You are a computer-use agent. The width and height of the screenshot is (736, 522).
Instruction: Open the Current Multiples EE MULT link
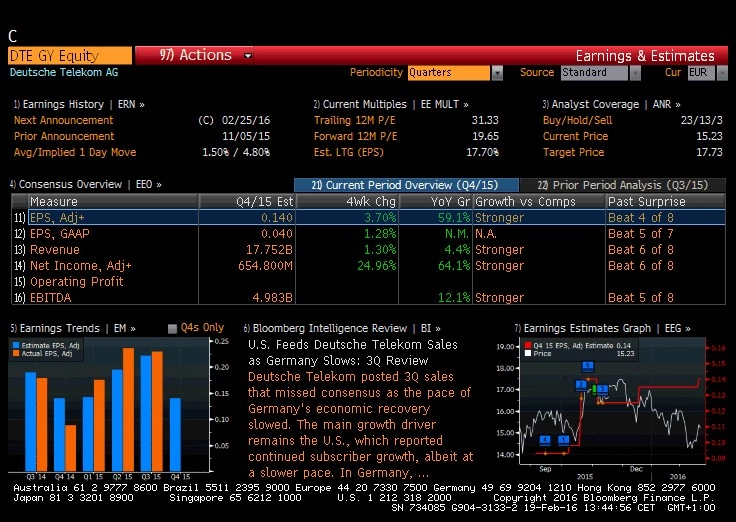[391, 104]
